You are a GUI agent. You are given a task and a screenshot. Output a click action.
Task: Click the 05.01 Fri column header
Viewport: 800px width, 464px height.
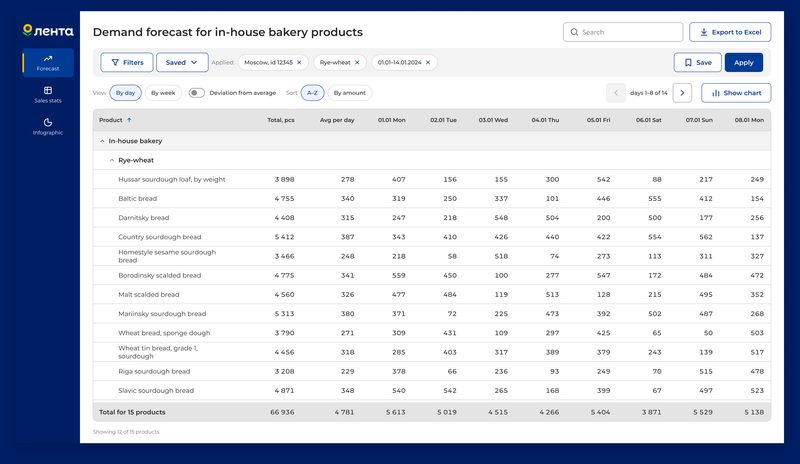point(598,120)
